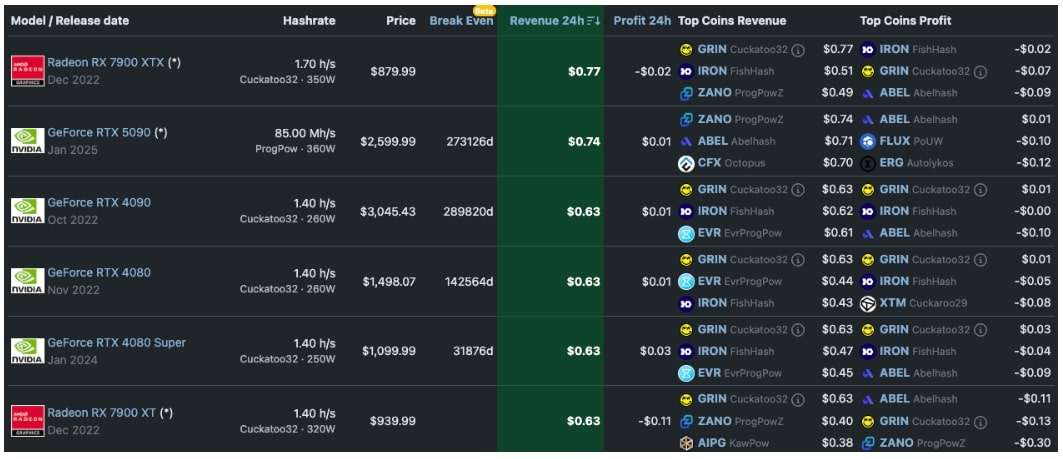This screenshot has width=1063, height=459.
Task: Click the $3,045.43 price cell
Action: (388, 211)
